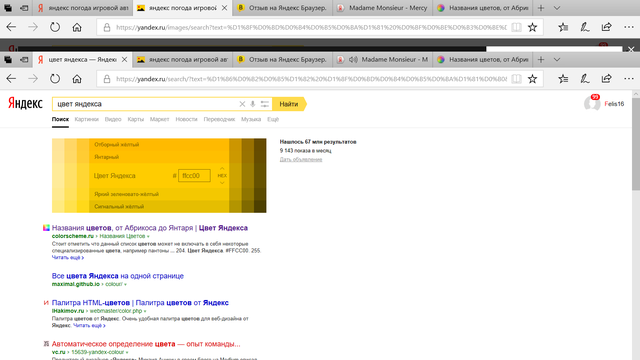The width and height of the screenshot is (640, 360).
Task: Open web notes pen in front window
Action: coord(585,79)
